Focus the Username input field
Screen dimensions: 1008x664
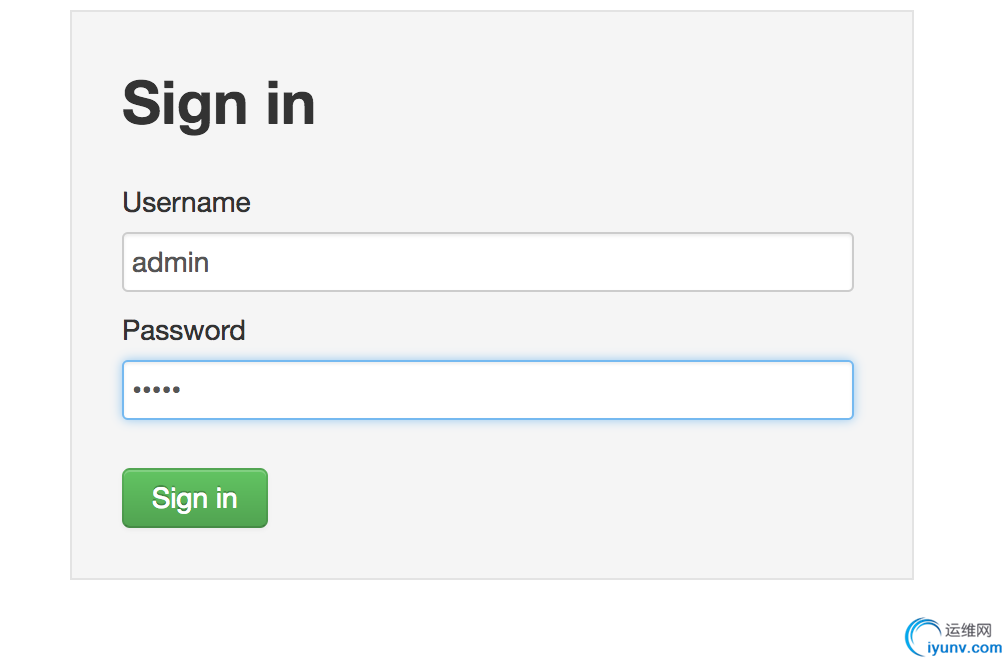pyautogui.click(x=488, y=262)
